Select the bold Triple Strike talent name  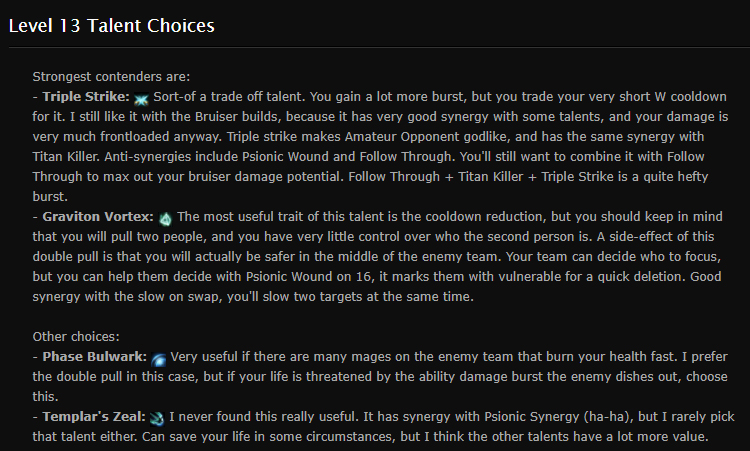86,97
